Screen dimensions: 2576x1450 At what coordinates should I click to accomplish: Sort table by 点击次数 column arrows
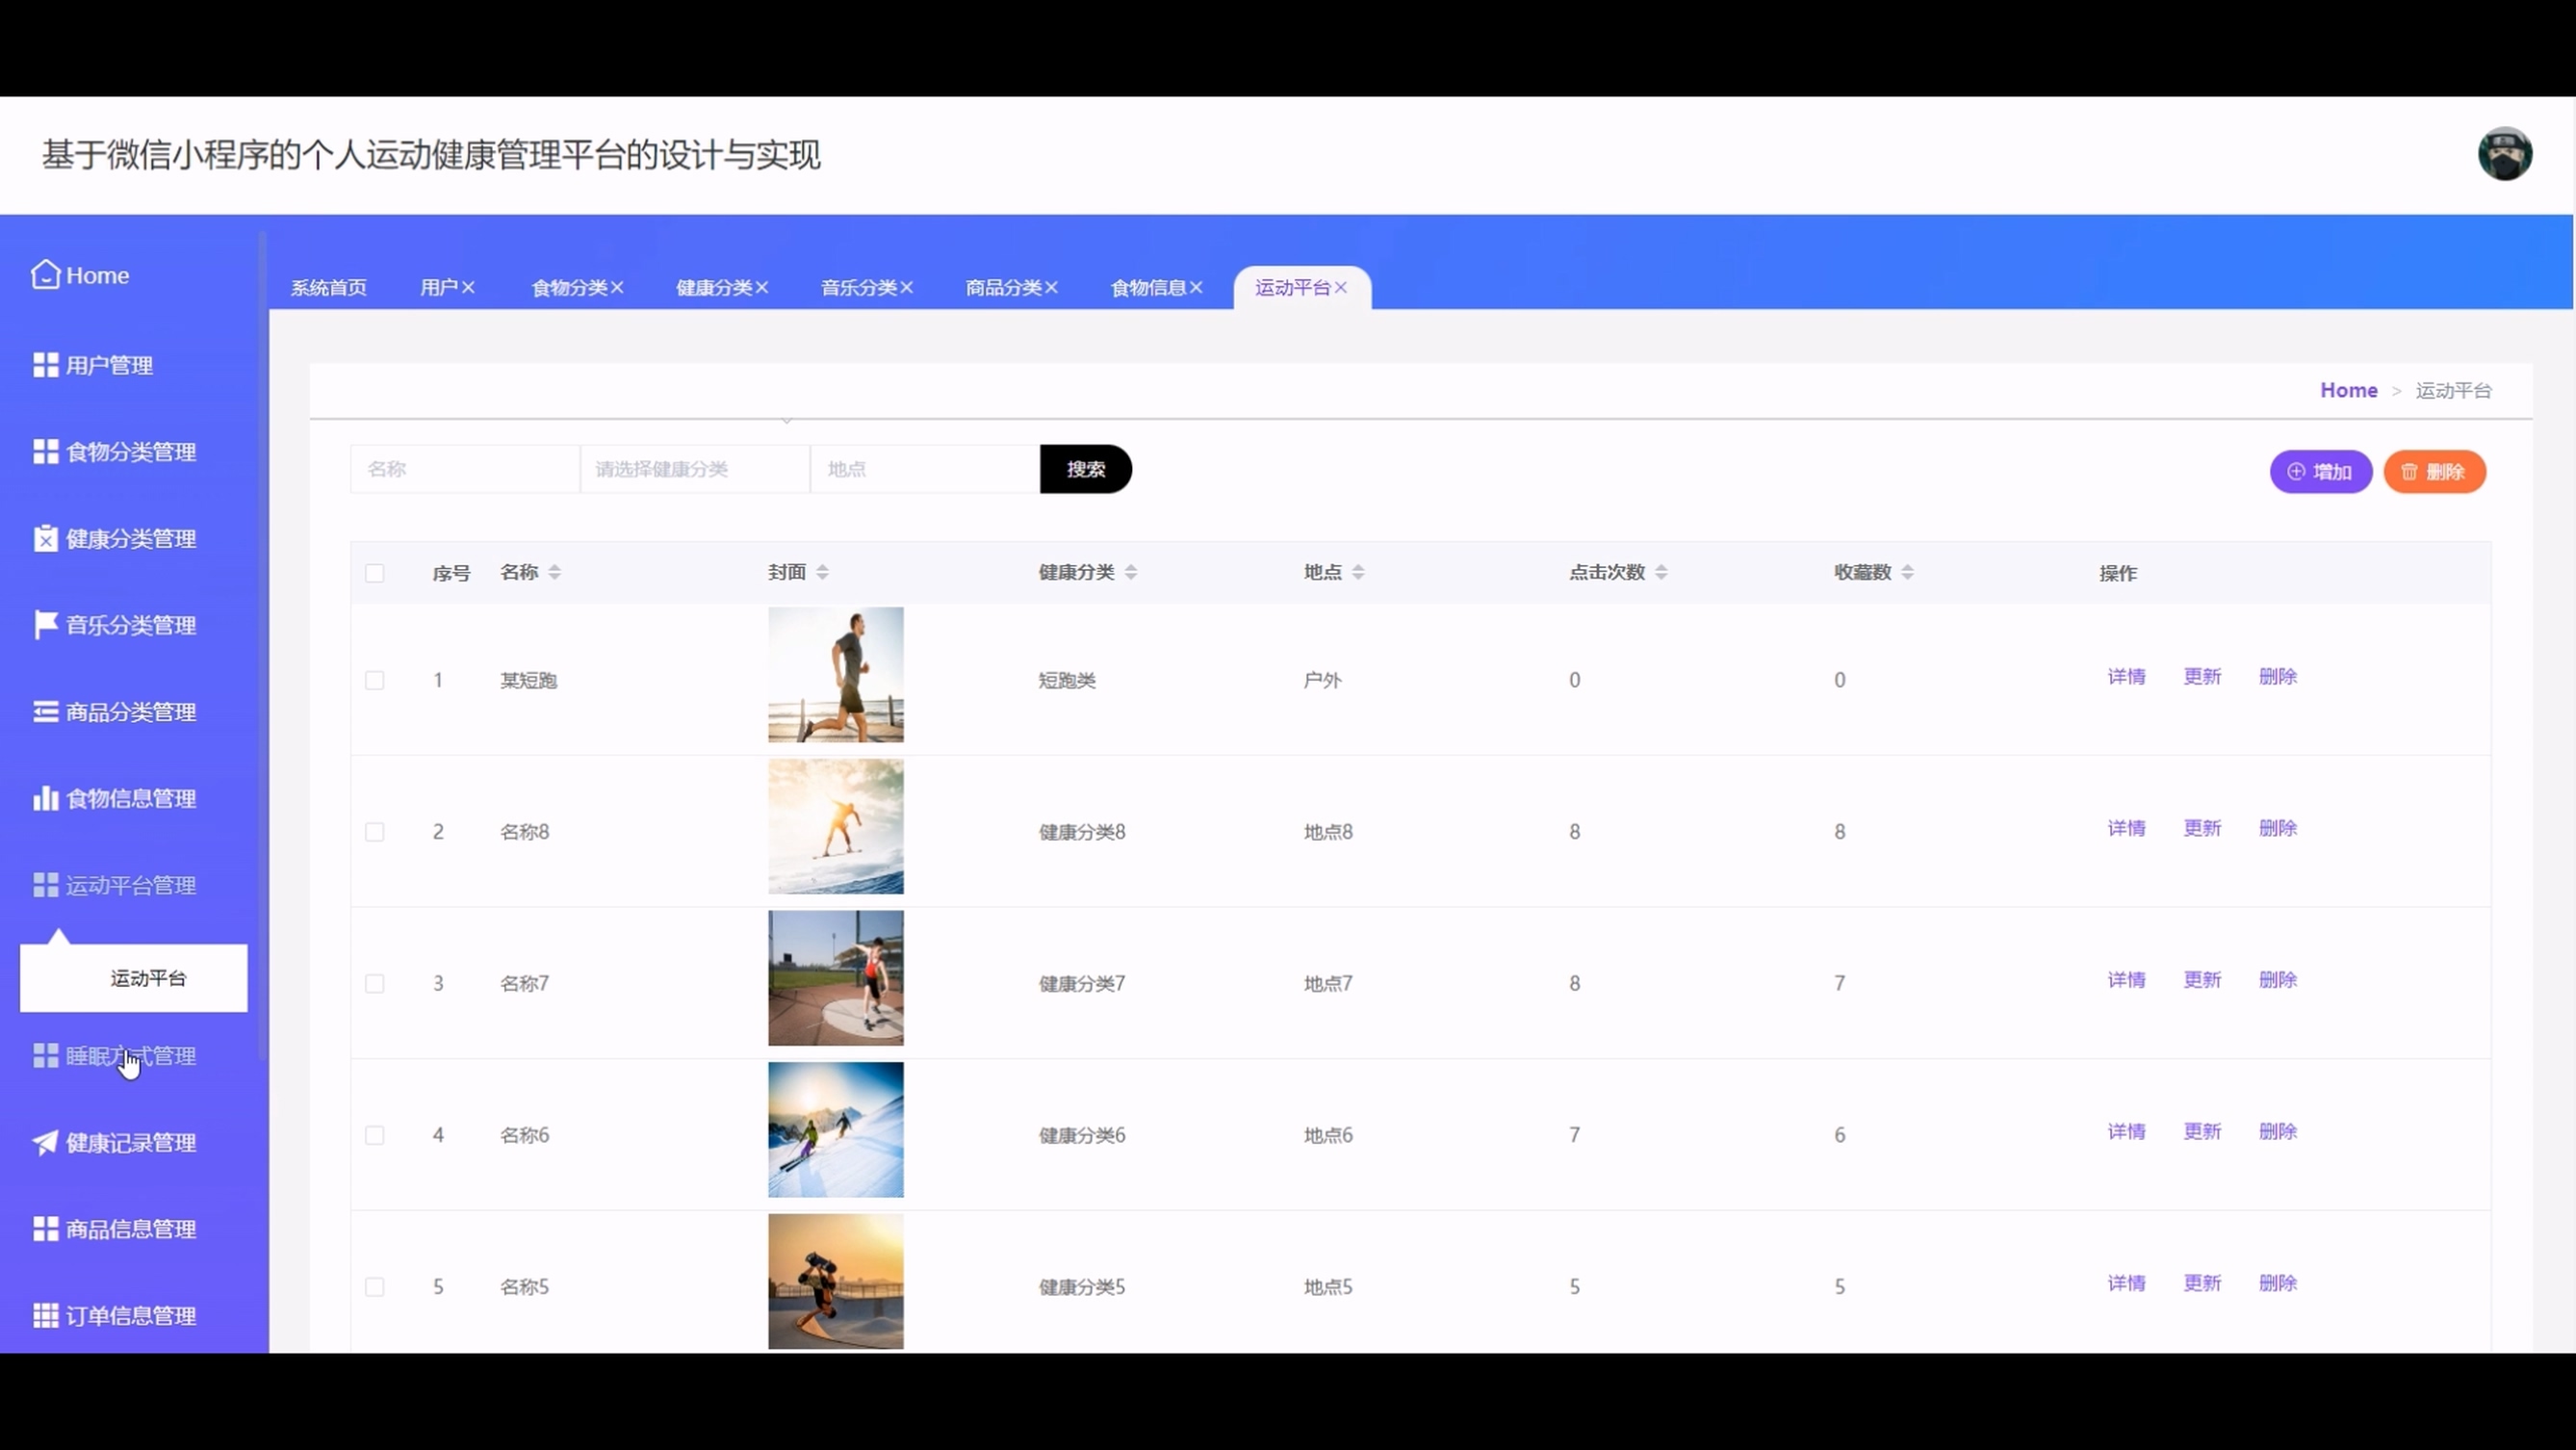pos(1661,572)
